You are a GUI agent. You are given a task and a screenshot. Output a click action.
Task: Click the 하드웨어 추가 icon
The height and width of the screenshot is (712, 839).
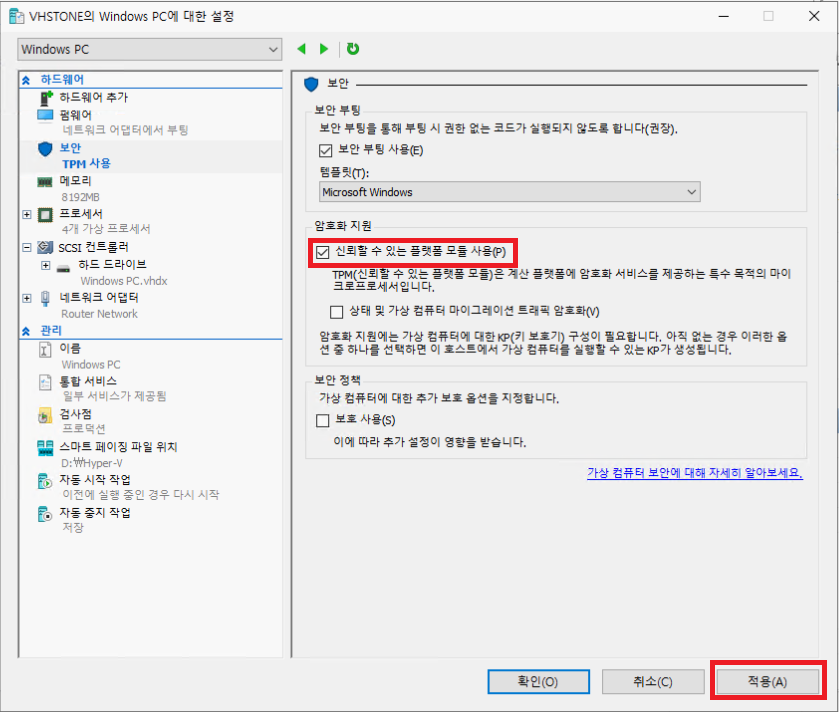coord(47,98)
